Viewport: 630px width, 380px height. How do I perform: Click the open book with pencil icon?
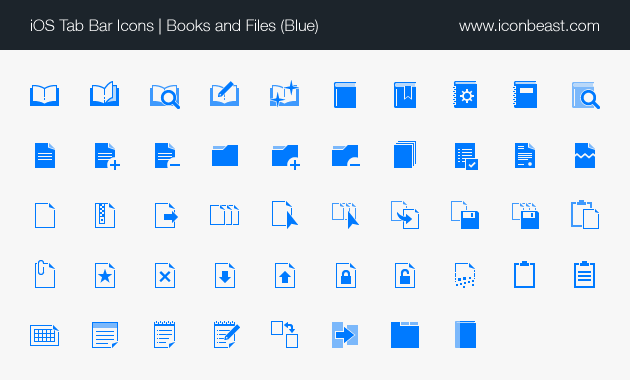click(x=225, y=94)
